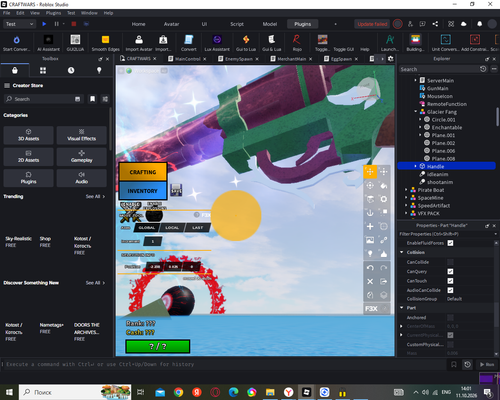Screen dimensions: 500x400
Task: Toggle the CustomPhysicalProperties checkbox
Action: point(450,344)
